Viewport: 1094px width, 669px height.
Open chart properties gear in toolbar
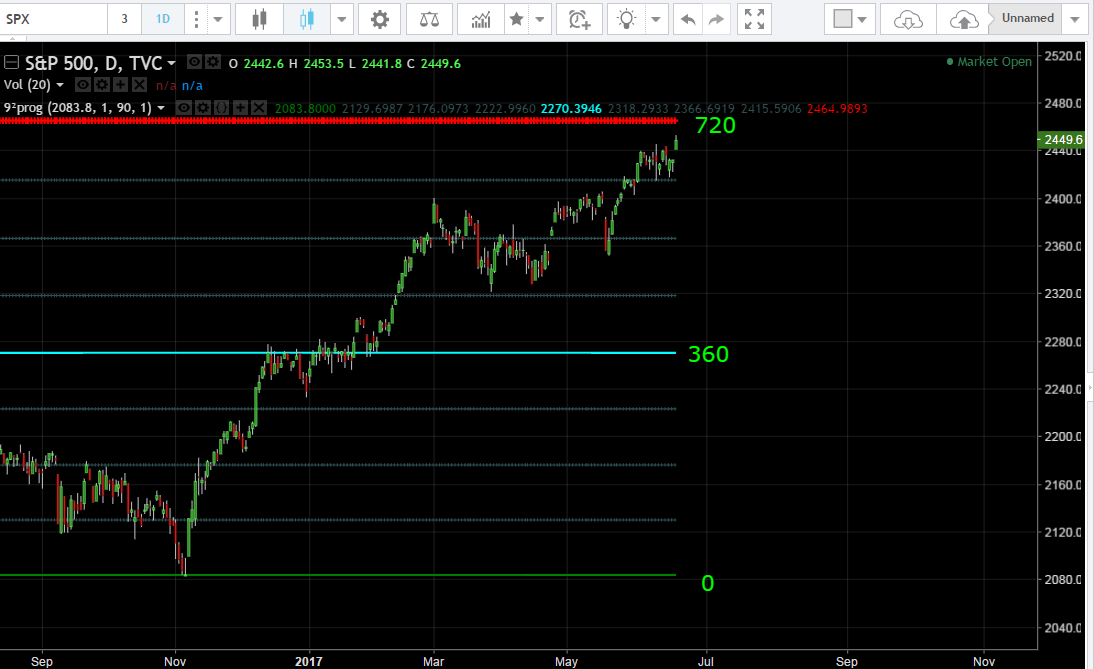(x=379, y=19)
